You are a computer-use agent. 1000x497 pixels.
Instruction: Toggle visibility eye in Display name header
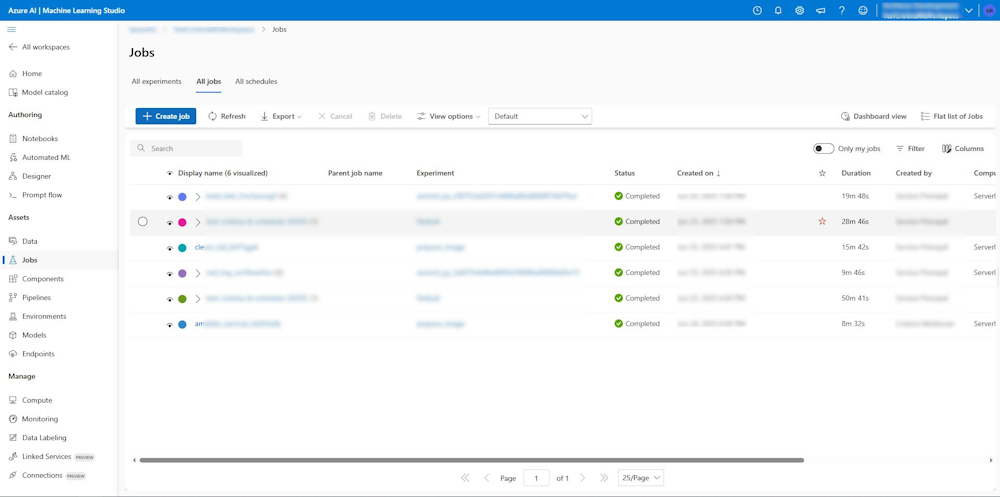pos(170,173)
